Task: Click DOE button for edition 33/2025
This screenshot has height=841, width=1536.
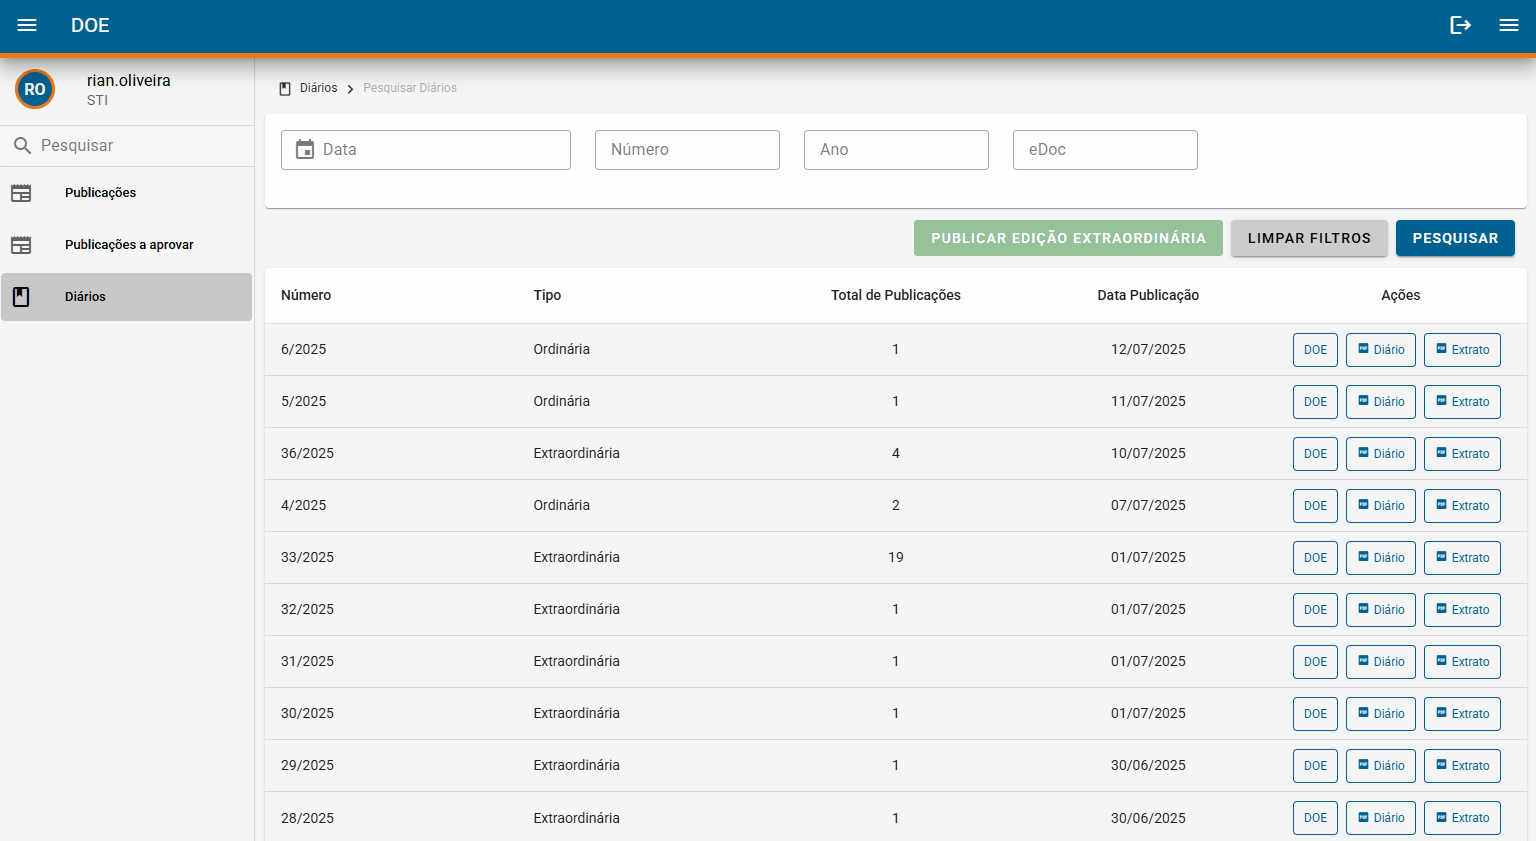Action: pyautogui.click(x=1315, y=558)
